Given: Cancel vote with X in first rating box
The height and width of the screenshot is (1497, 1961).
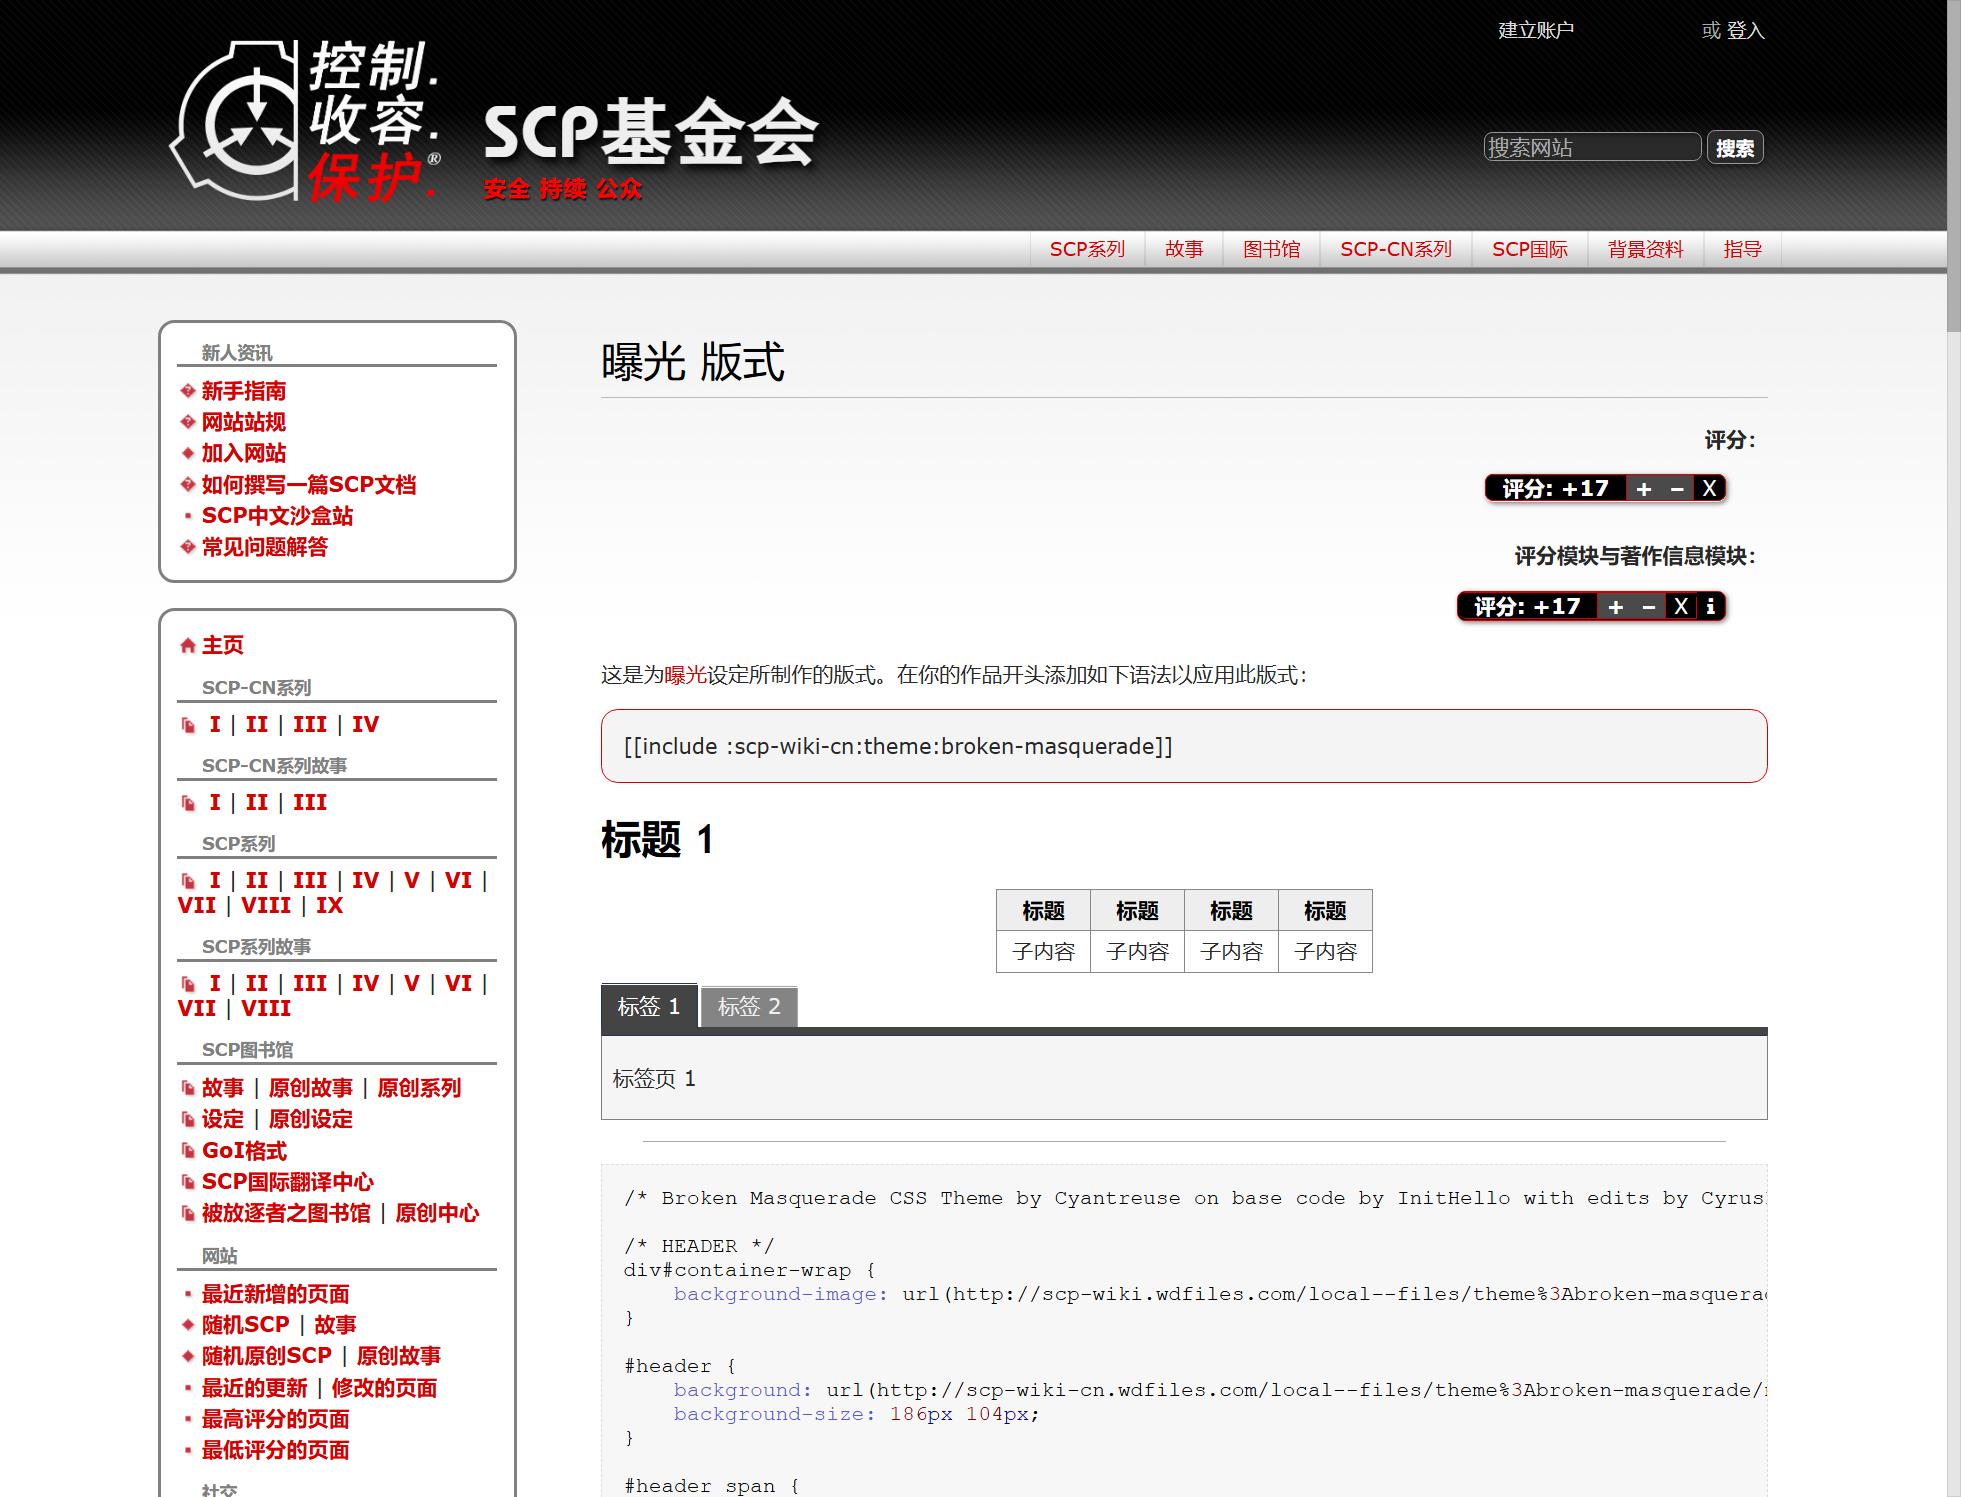Looking at the screenshot, I should [1709, 489].
